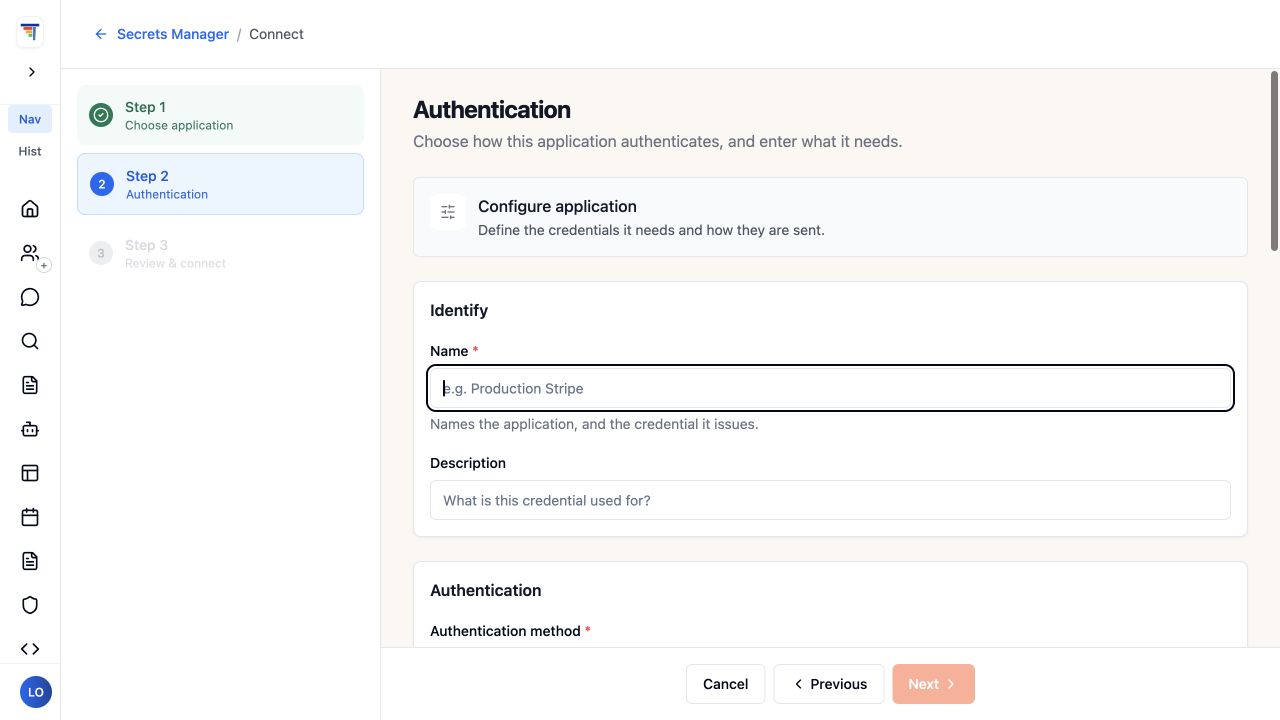
Task: Click the Description input field
Action: point(830,500)
